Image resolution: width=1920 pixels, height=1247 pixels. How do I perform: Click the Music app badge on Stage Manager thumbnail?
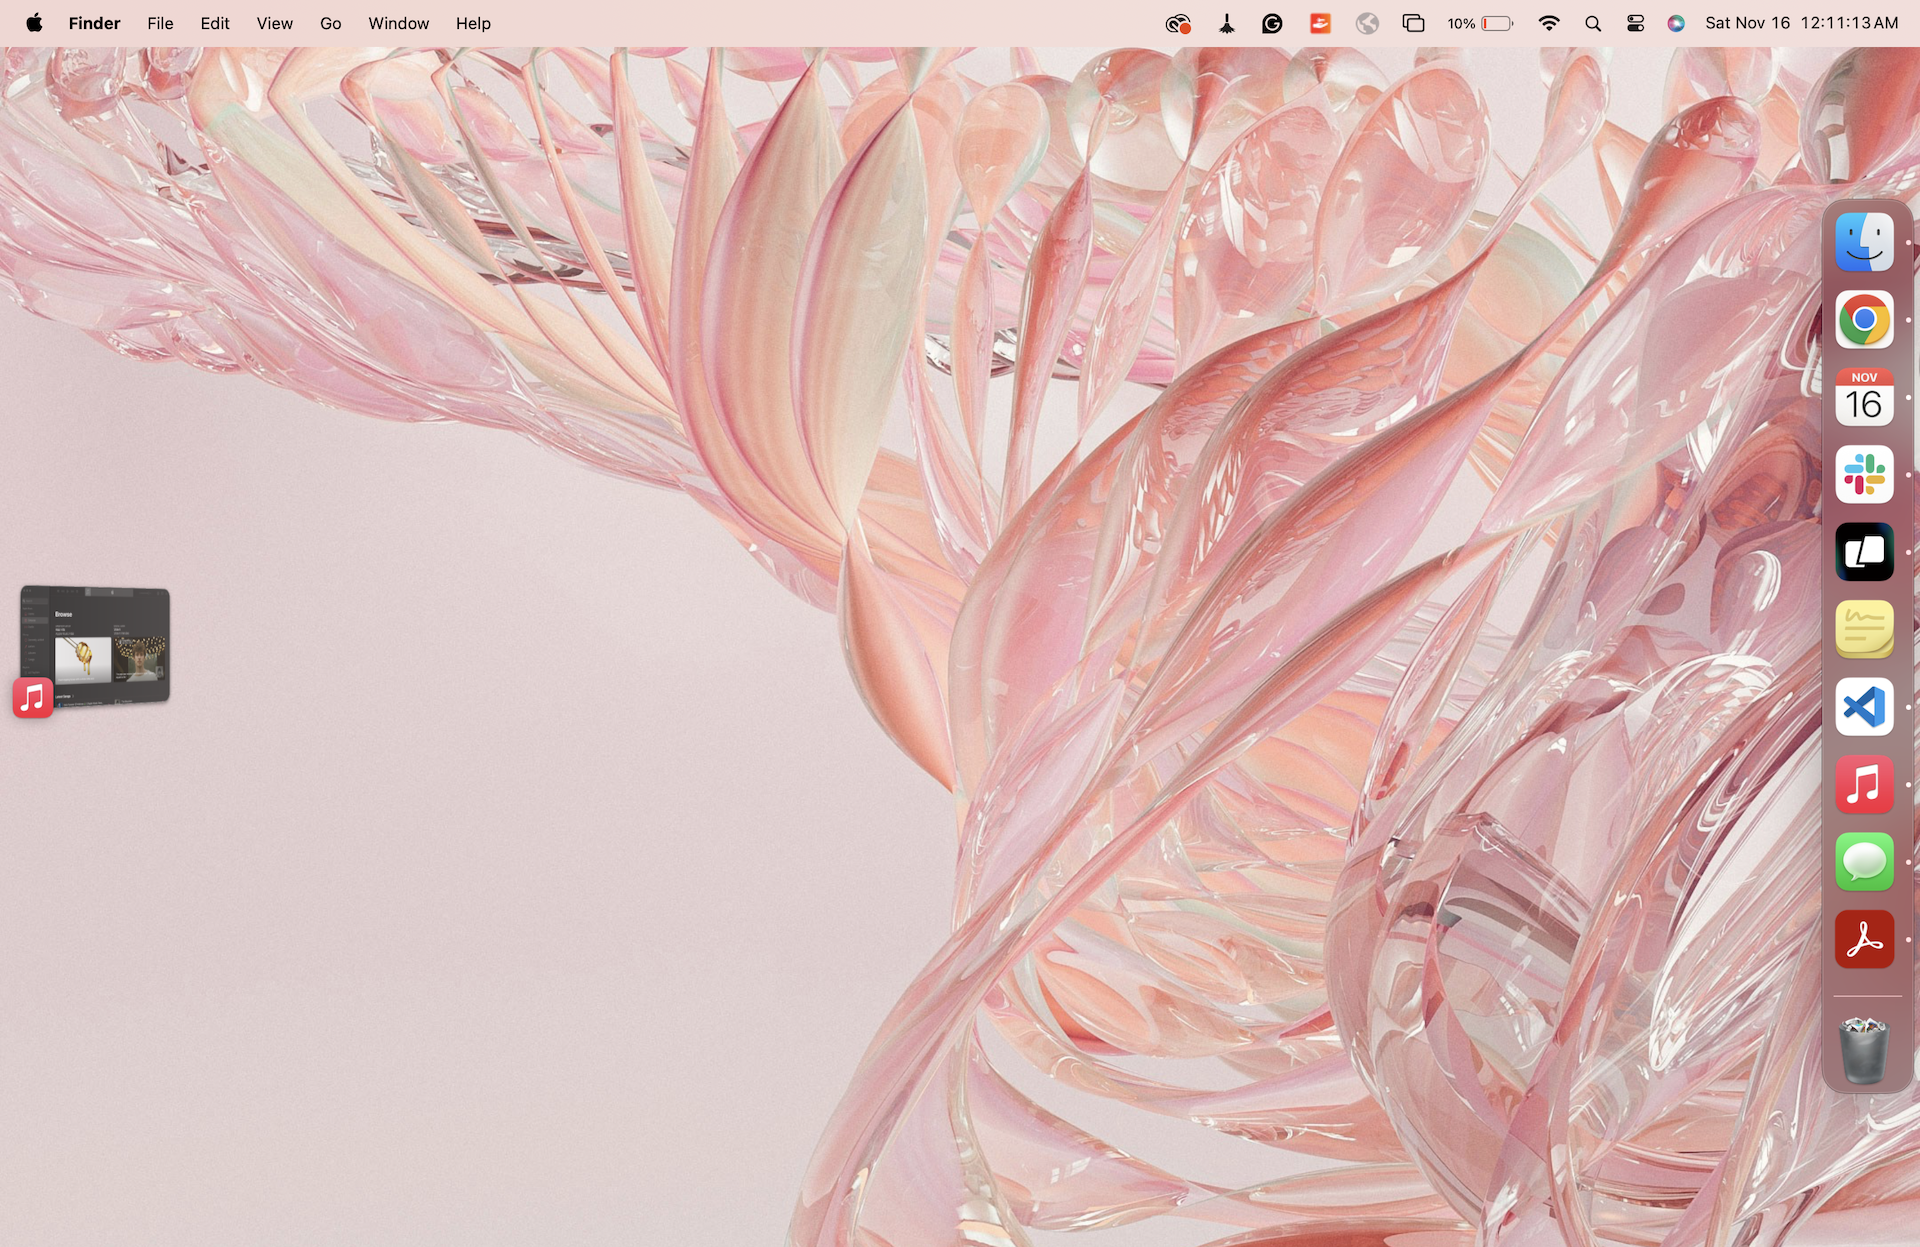coord(33,698)
